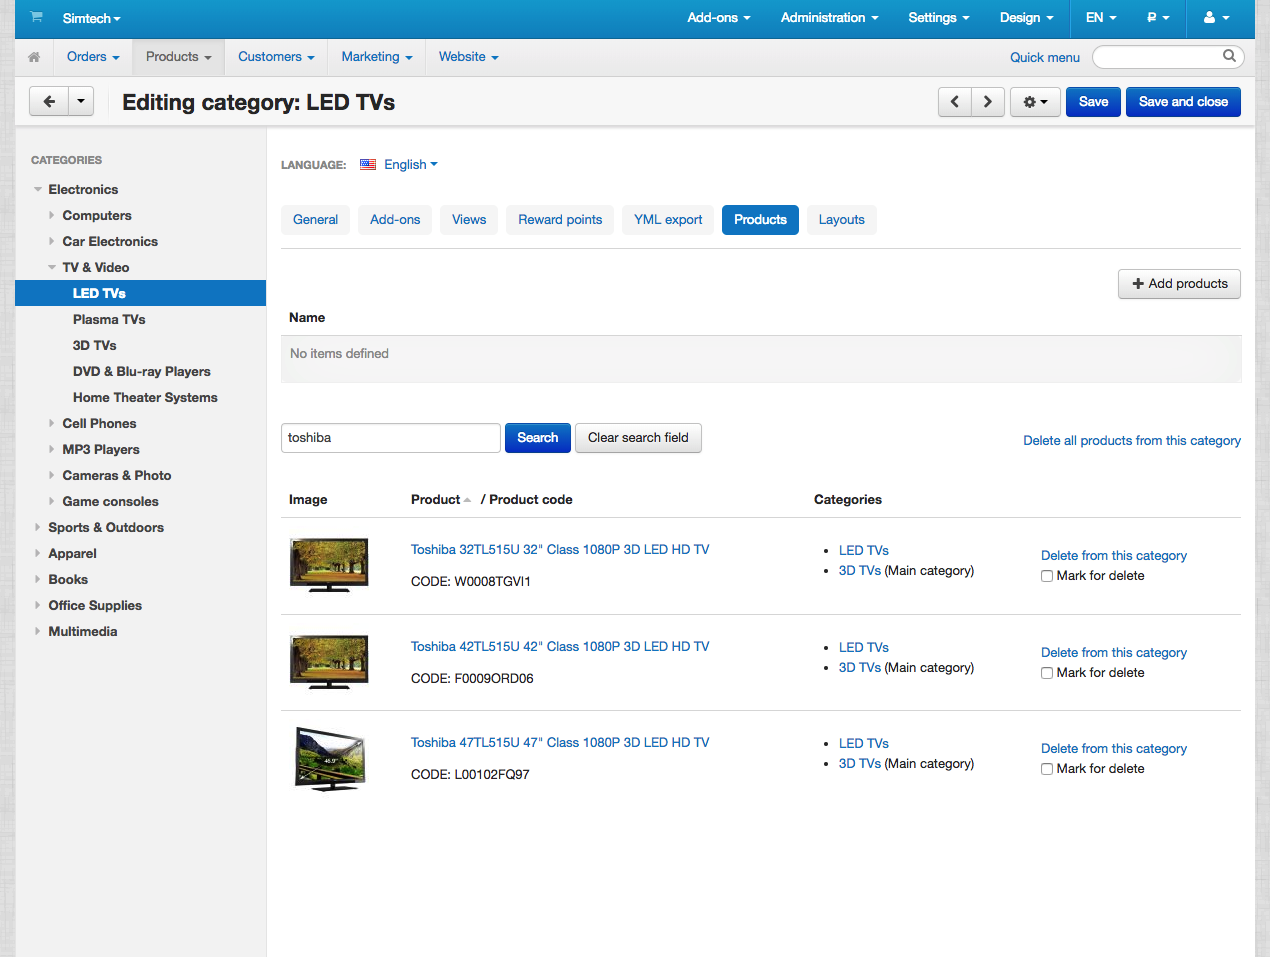Open the EN language dropdown
1270x957 pixels.
coord(1101,18)
